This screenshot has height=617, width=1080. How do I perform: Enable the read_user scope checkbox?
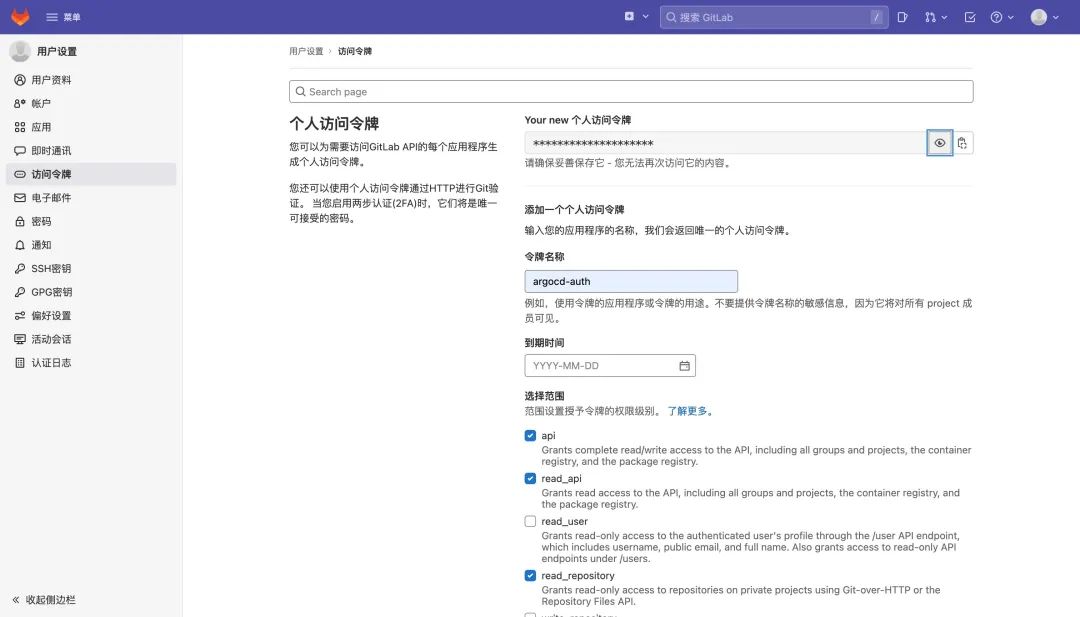[x=530, y=521]
